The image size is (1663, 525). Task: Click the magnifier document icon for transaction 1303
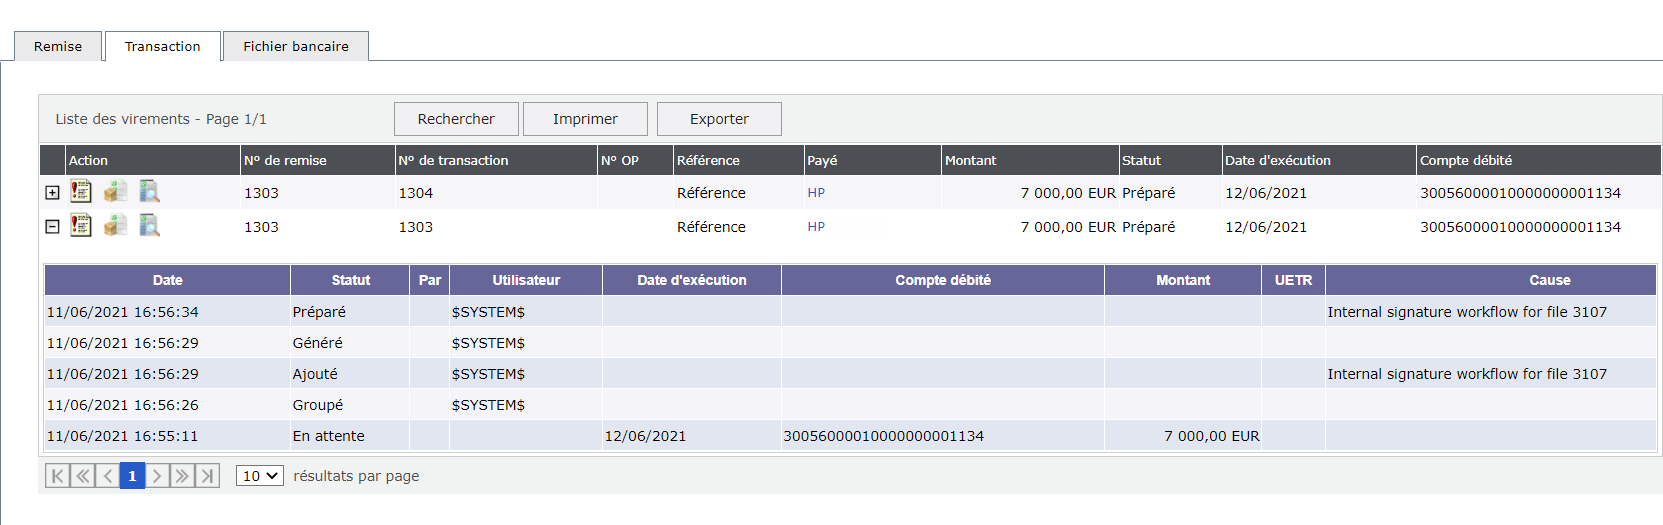click(x=149, y=226)
